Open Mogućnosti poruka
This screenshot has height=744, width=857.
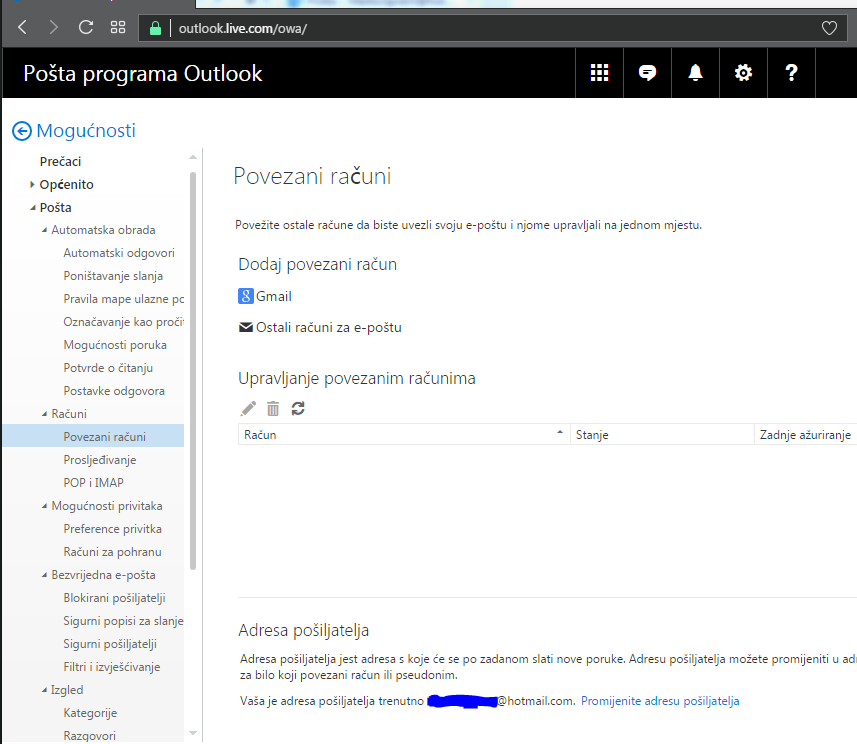(x=115, y=345)
